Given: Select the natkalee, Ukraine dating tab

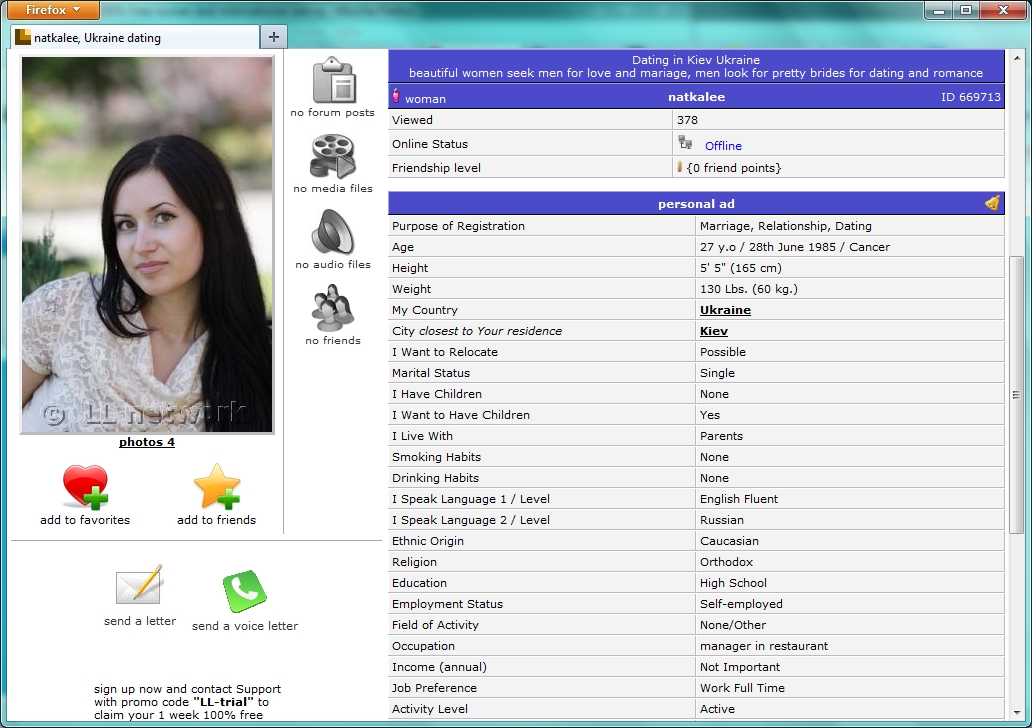Looking at the screenshot, I should coord(135,38).
